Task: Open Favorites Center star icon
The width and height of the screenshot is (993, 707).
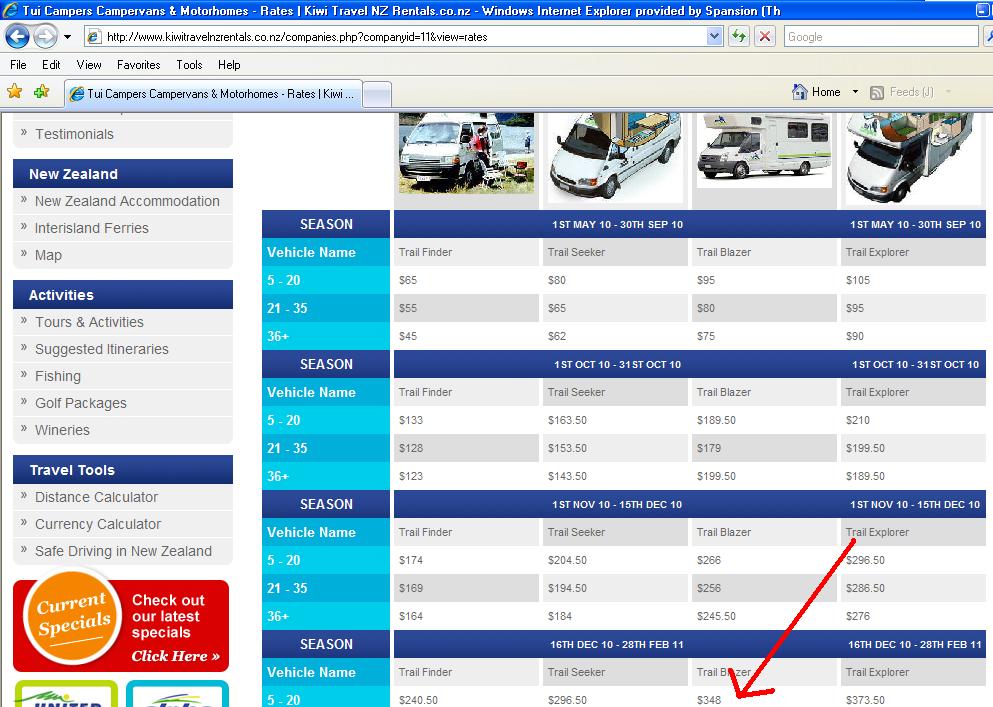Action: coord(15,92)
